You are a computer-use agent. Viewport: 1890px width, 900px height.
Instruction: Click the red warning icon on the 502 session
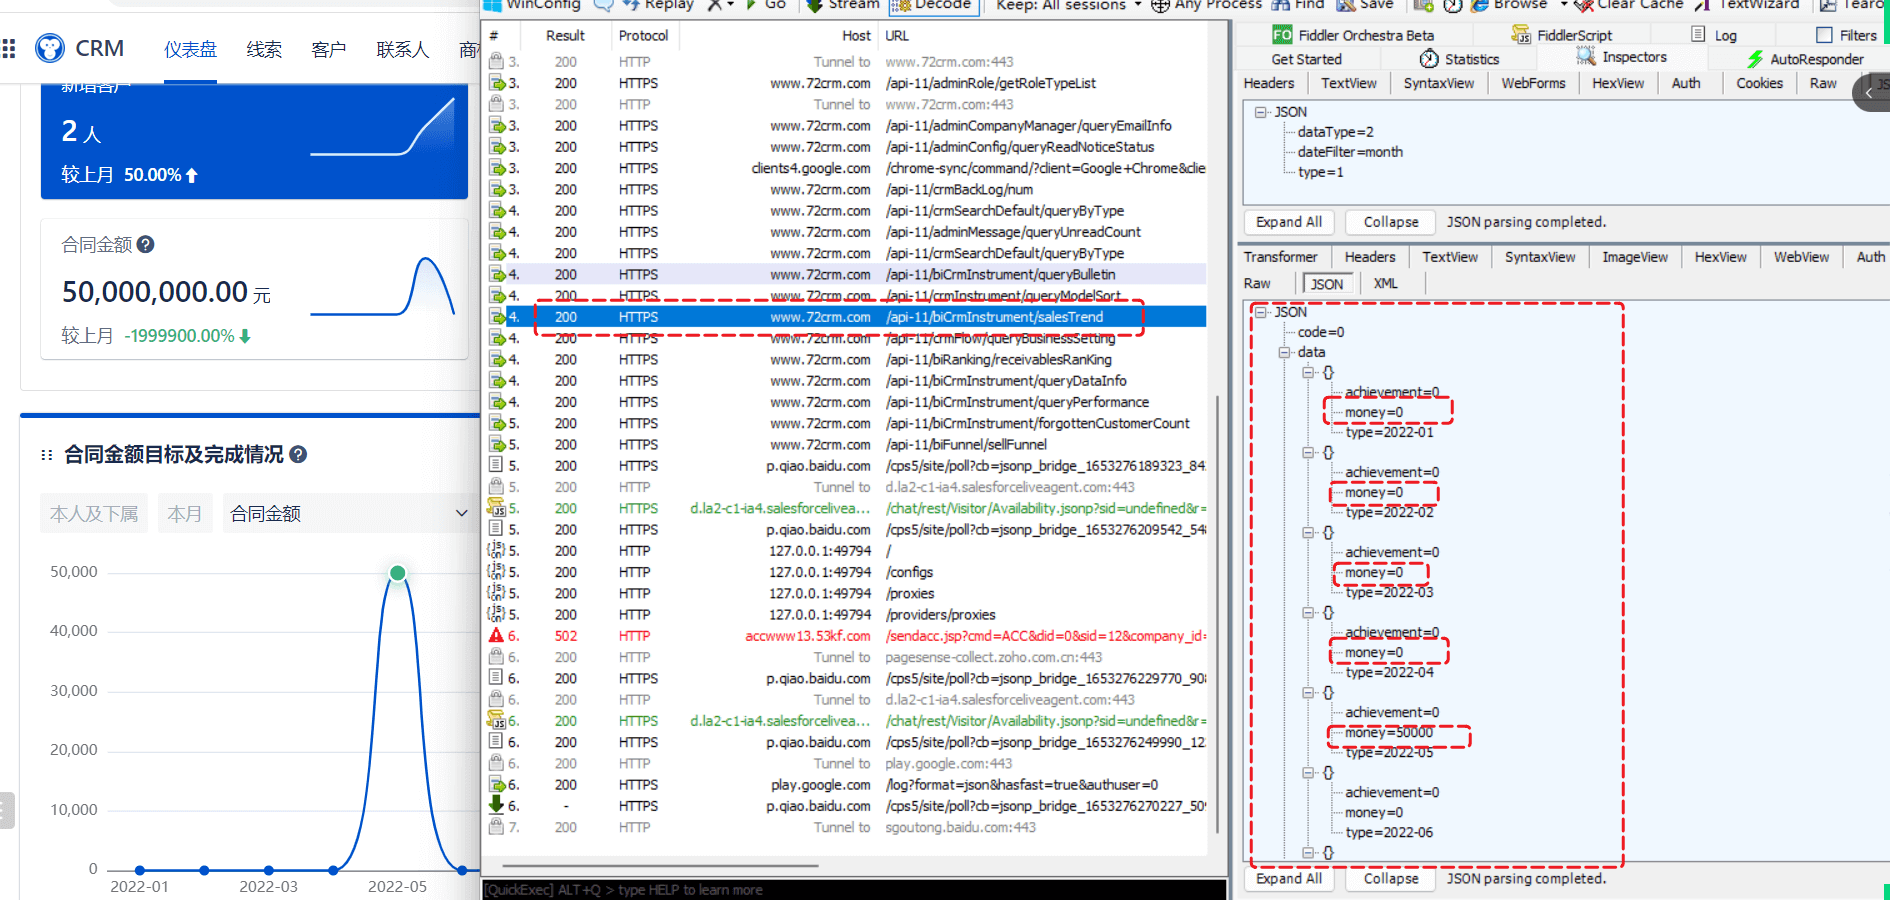496,636
